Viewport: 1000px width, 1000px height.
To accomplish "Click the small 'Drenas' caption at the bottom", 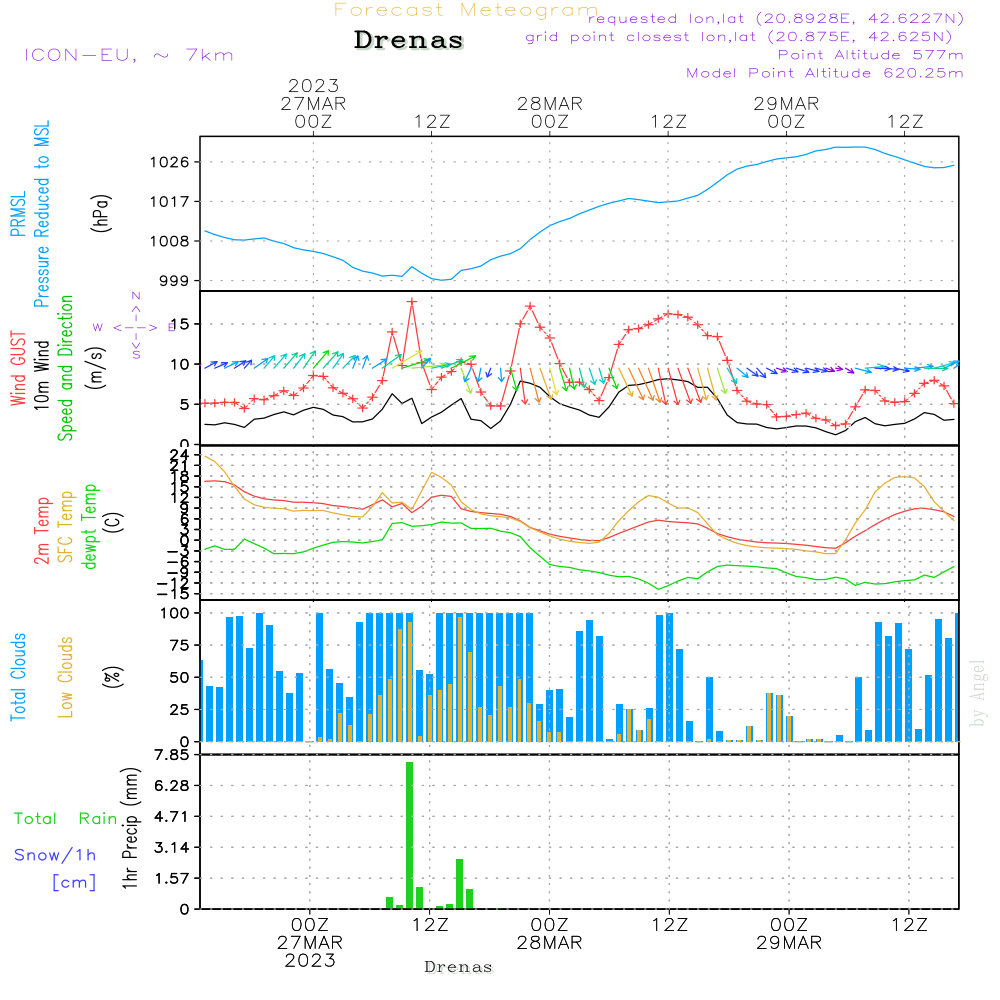I will (x=459, y=967).
